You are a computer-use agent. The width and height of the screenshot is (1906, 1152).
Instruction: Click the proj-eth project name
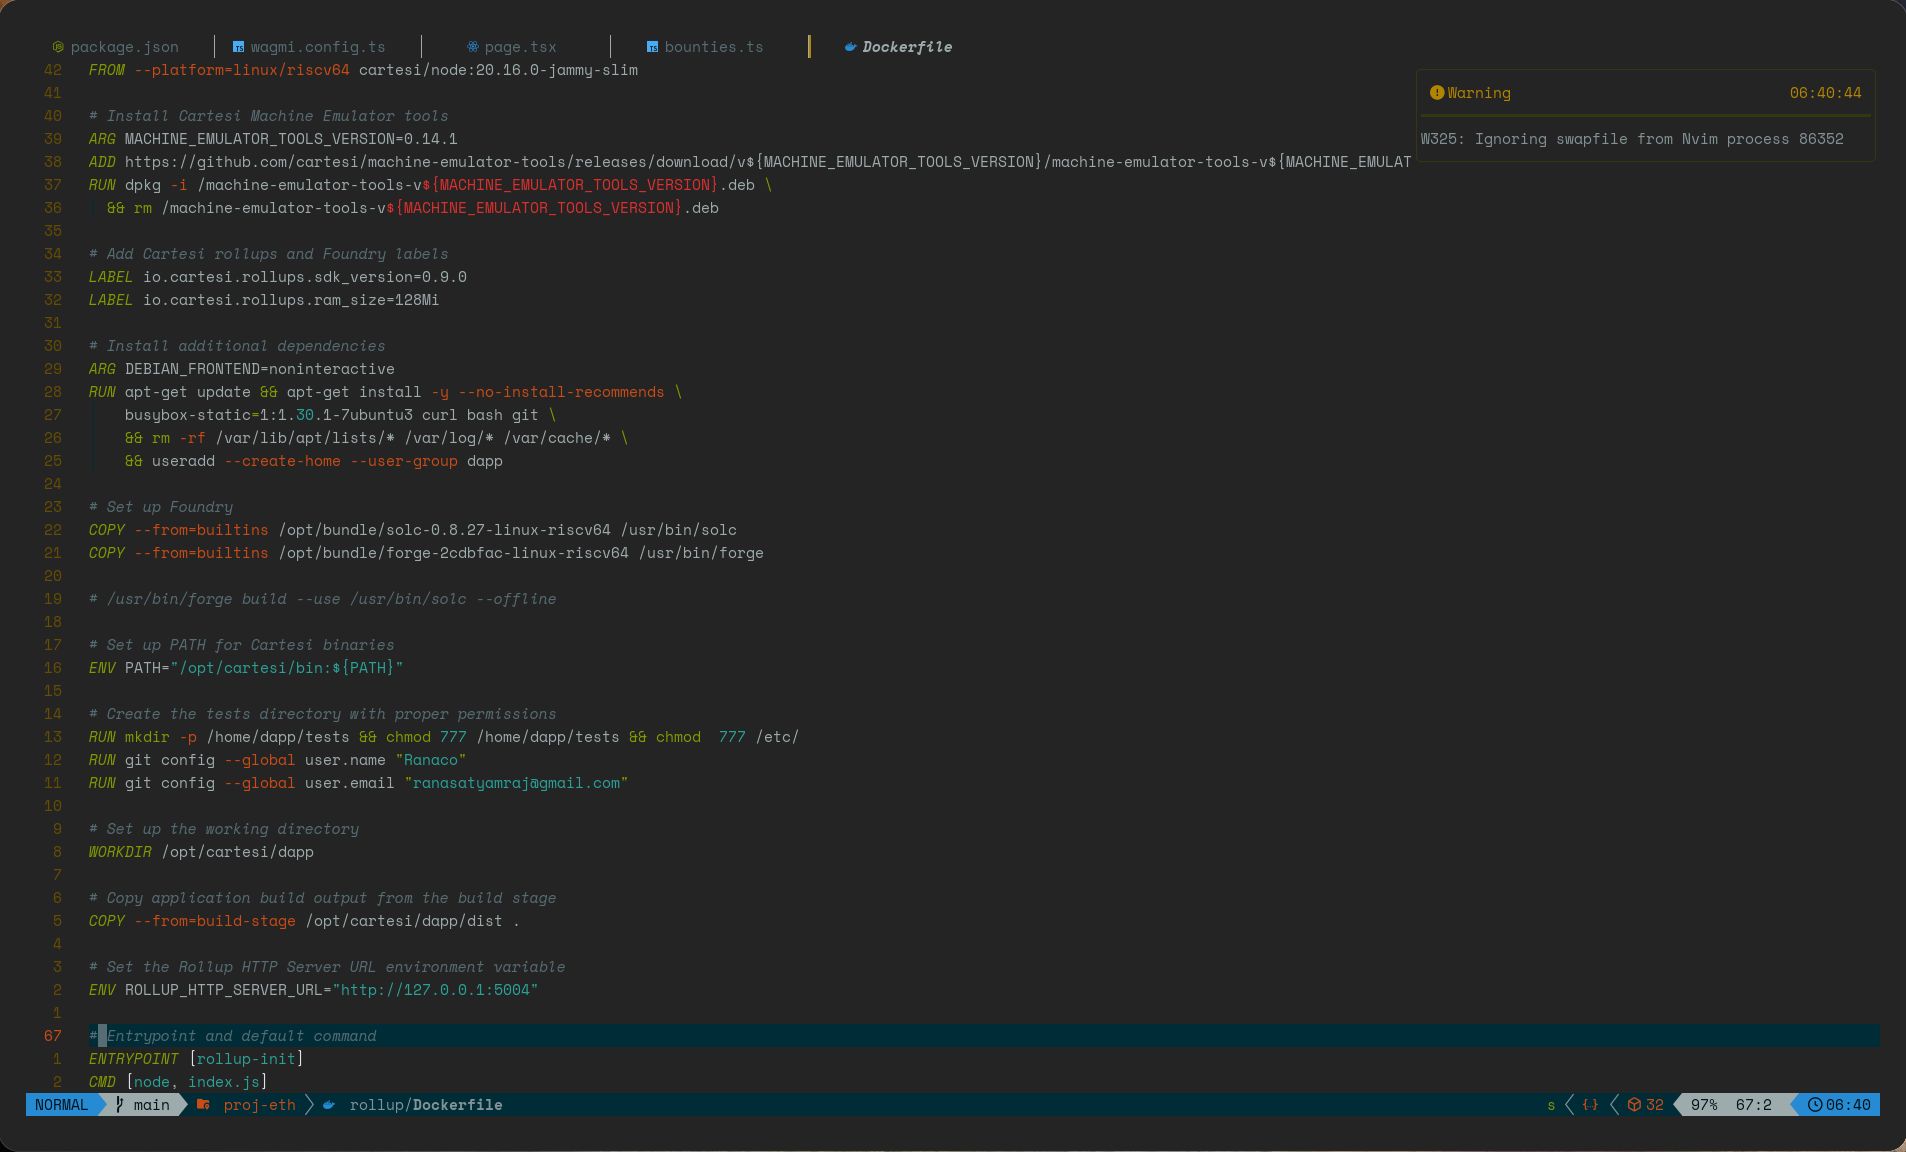[x=259, y=1105]
